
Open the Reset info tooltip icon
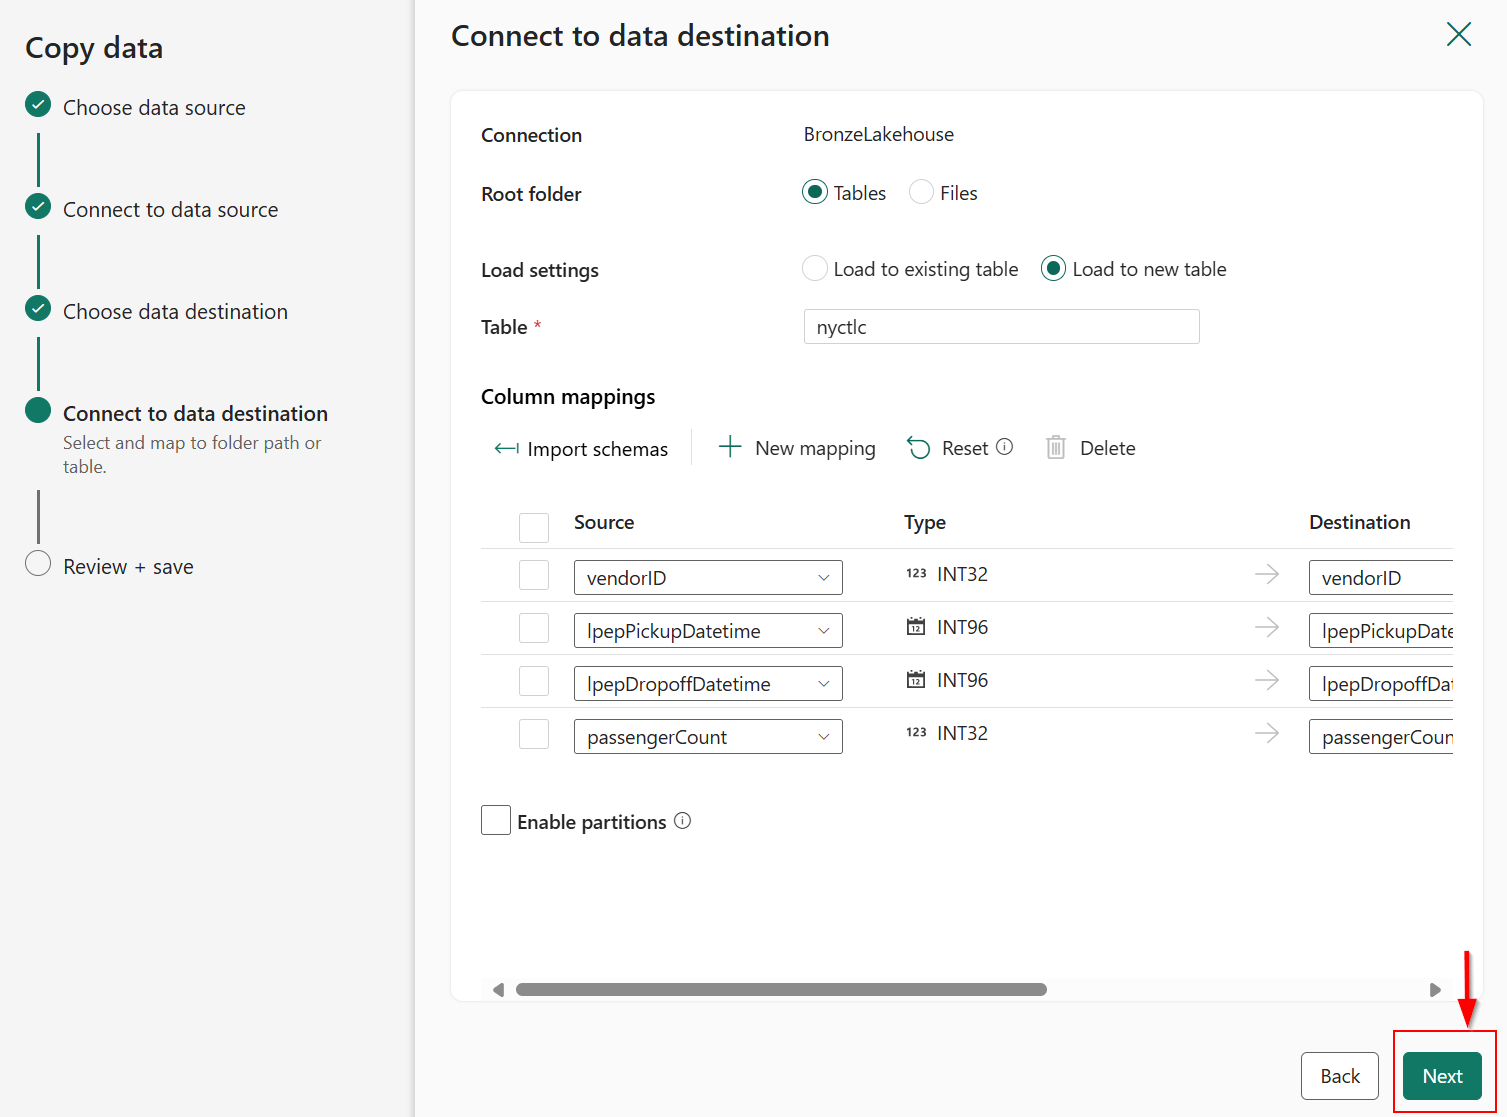(x=1005, y=447)
